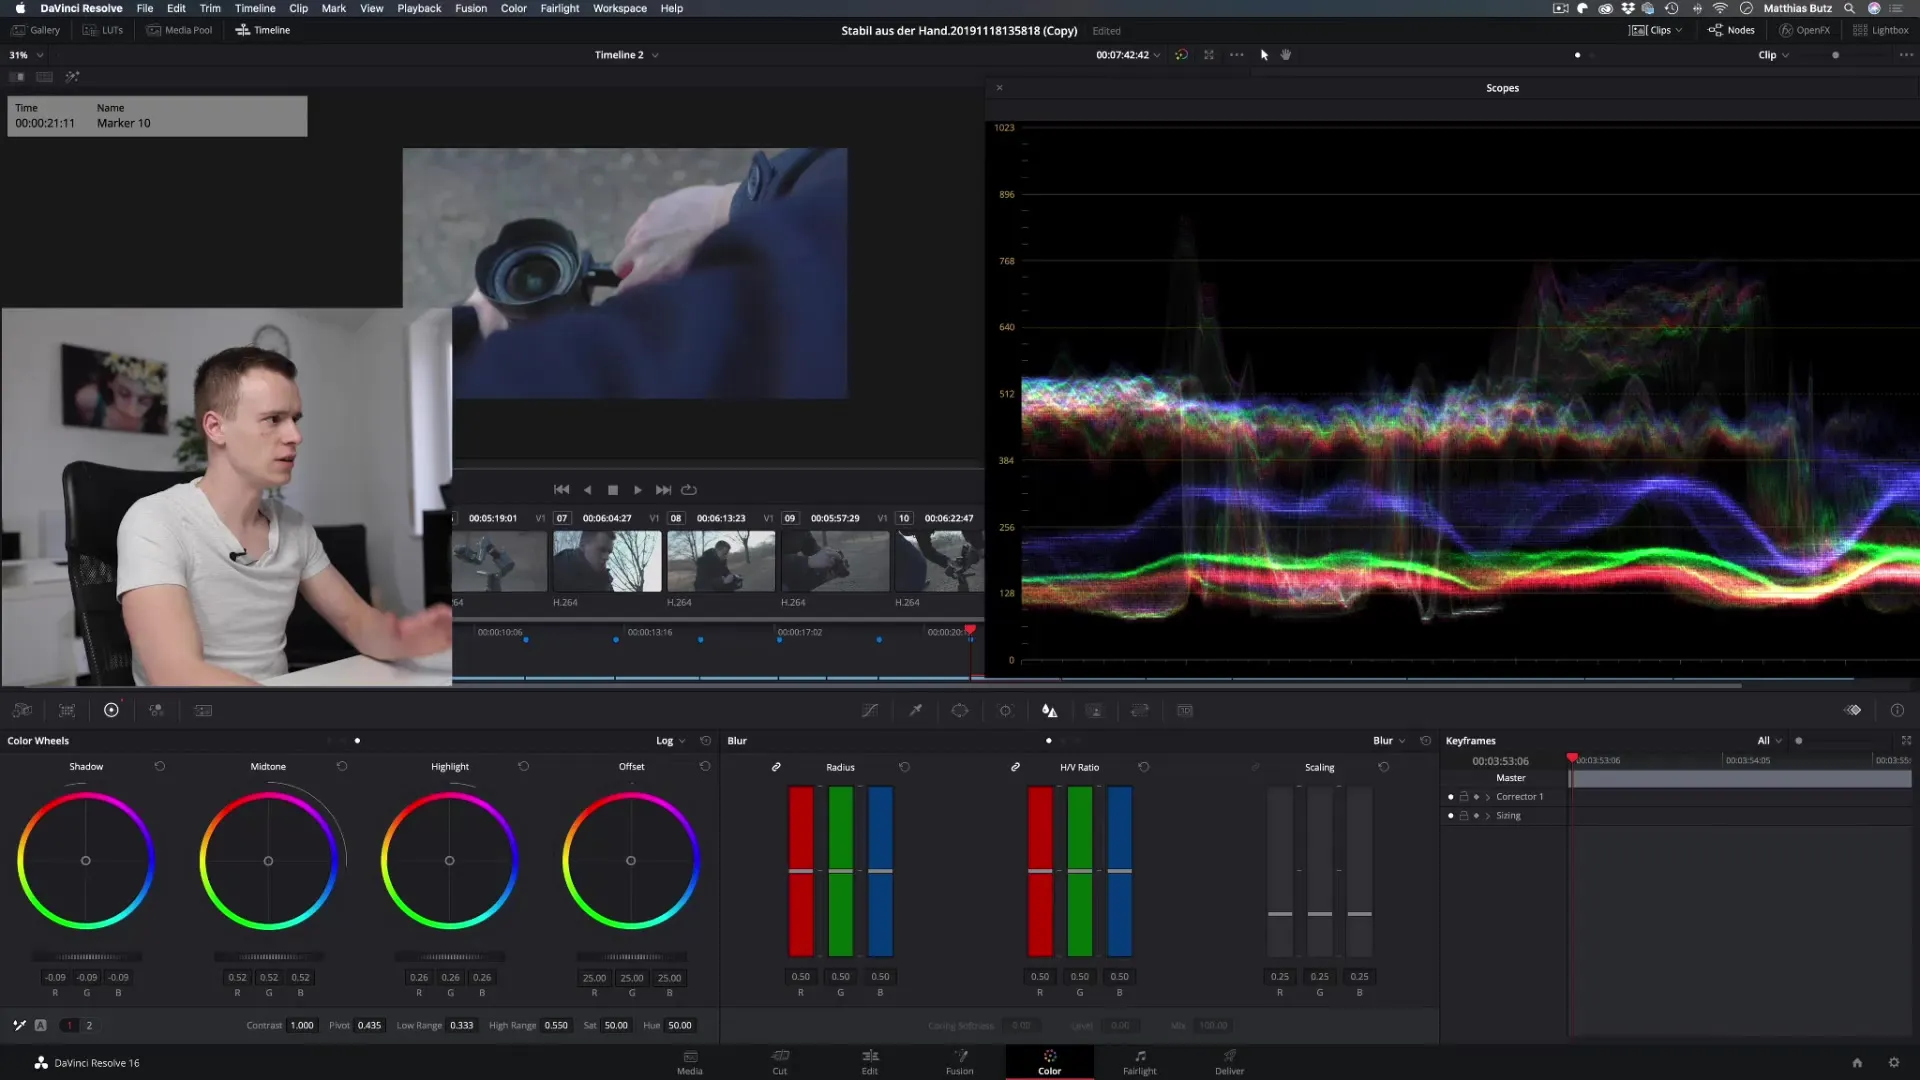
Task: Toggle auto keyframe diamond for Corrector 1
Action: click(1476, 797)
